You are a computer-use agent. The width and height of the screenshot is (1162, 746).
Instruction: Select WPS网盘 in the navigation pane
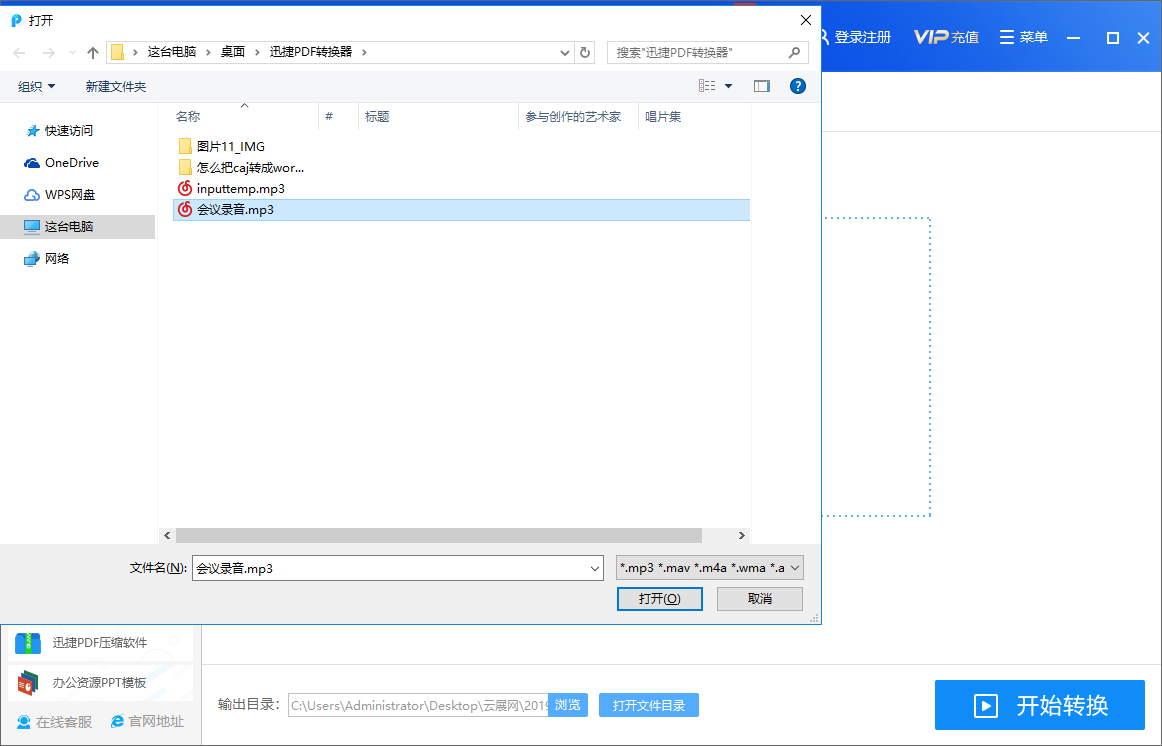pos(70,195)
